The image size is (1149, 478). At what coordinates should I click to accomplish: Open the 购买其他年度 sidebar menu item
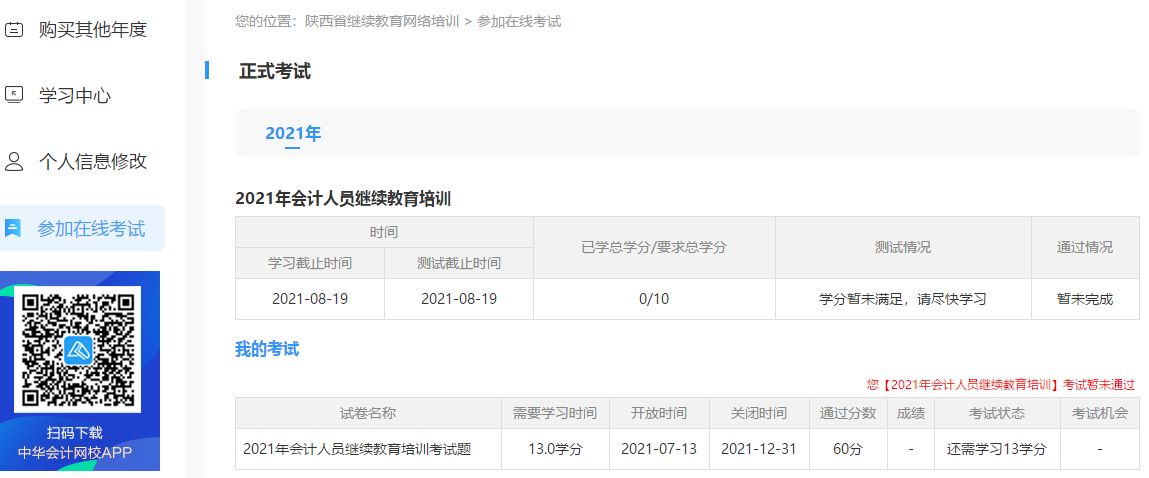click(92, 30)
